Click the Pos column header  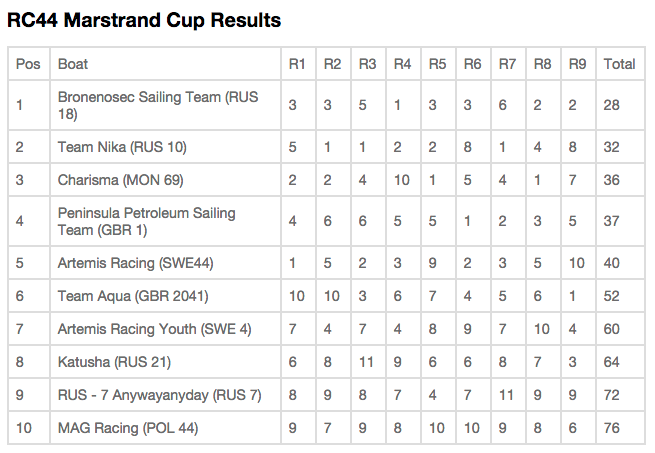[x=28, y=64]
